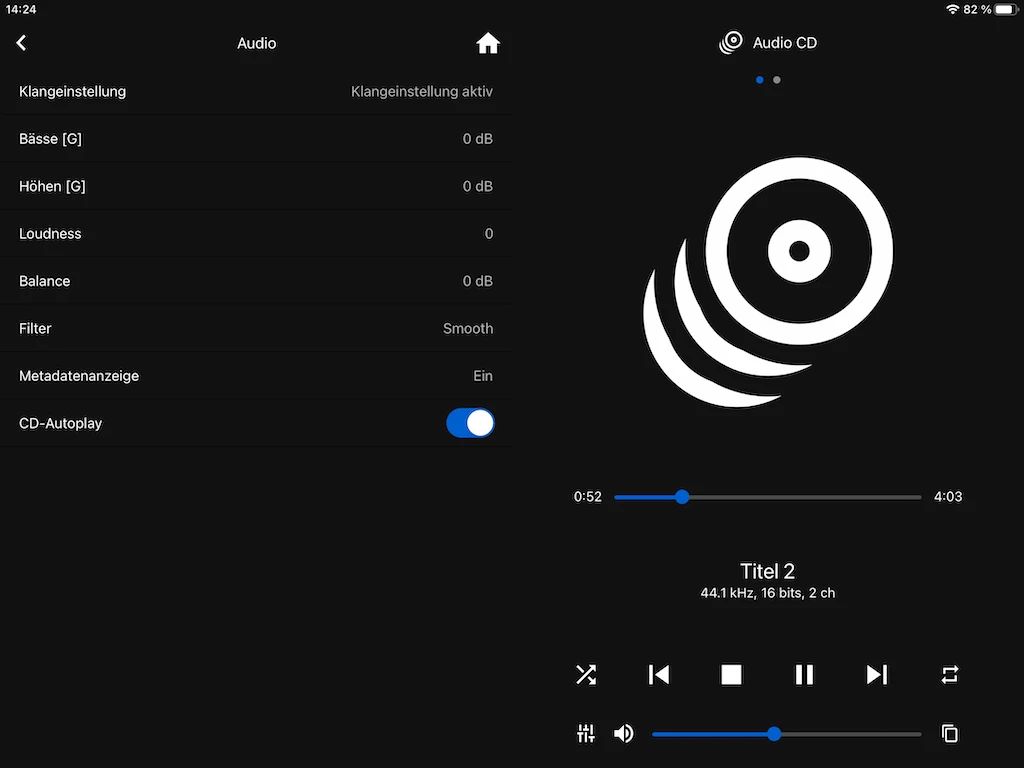Change the Filter Smooth option
The image size is (1024, 768).
point(256,328)
